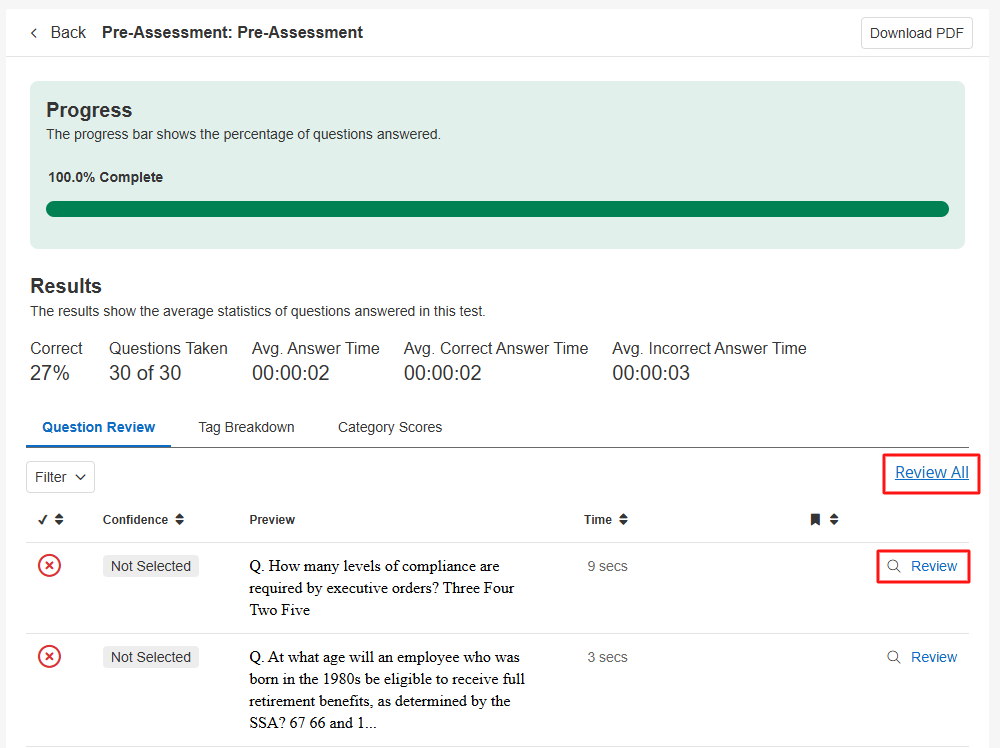Click the magnifier icon on second question row
This screenshot has height=748, width=1000.
pyautogui.click(x=894, y=657)
